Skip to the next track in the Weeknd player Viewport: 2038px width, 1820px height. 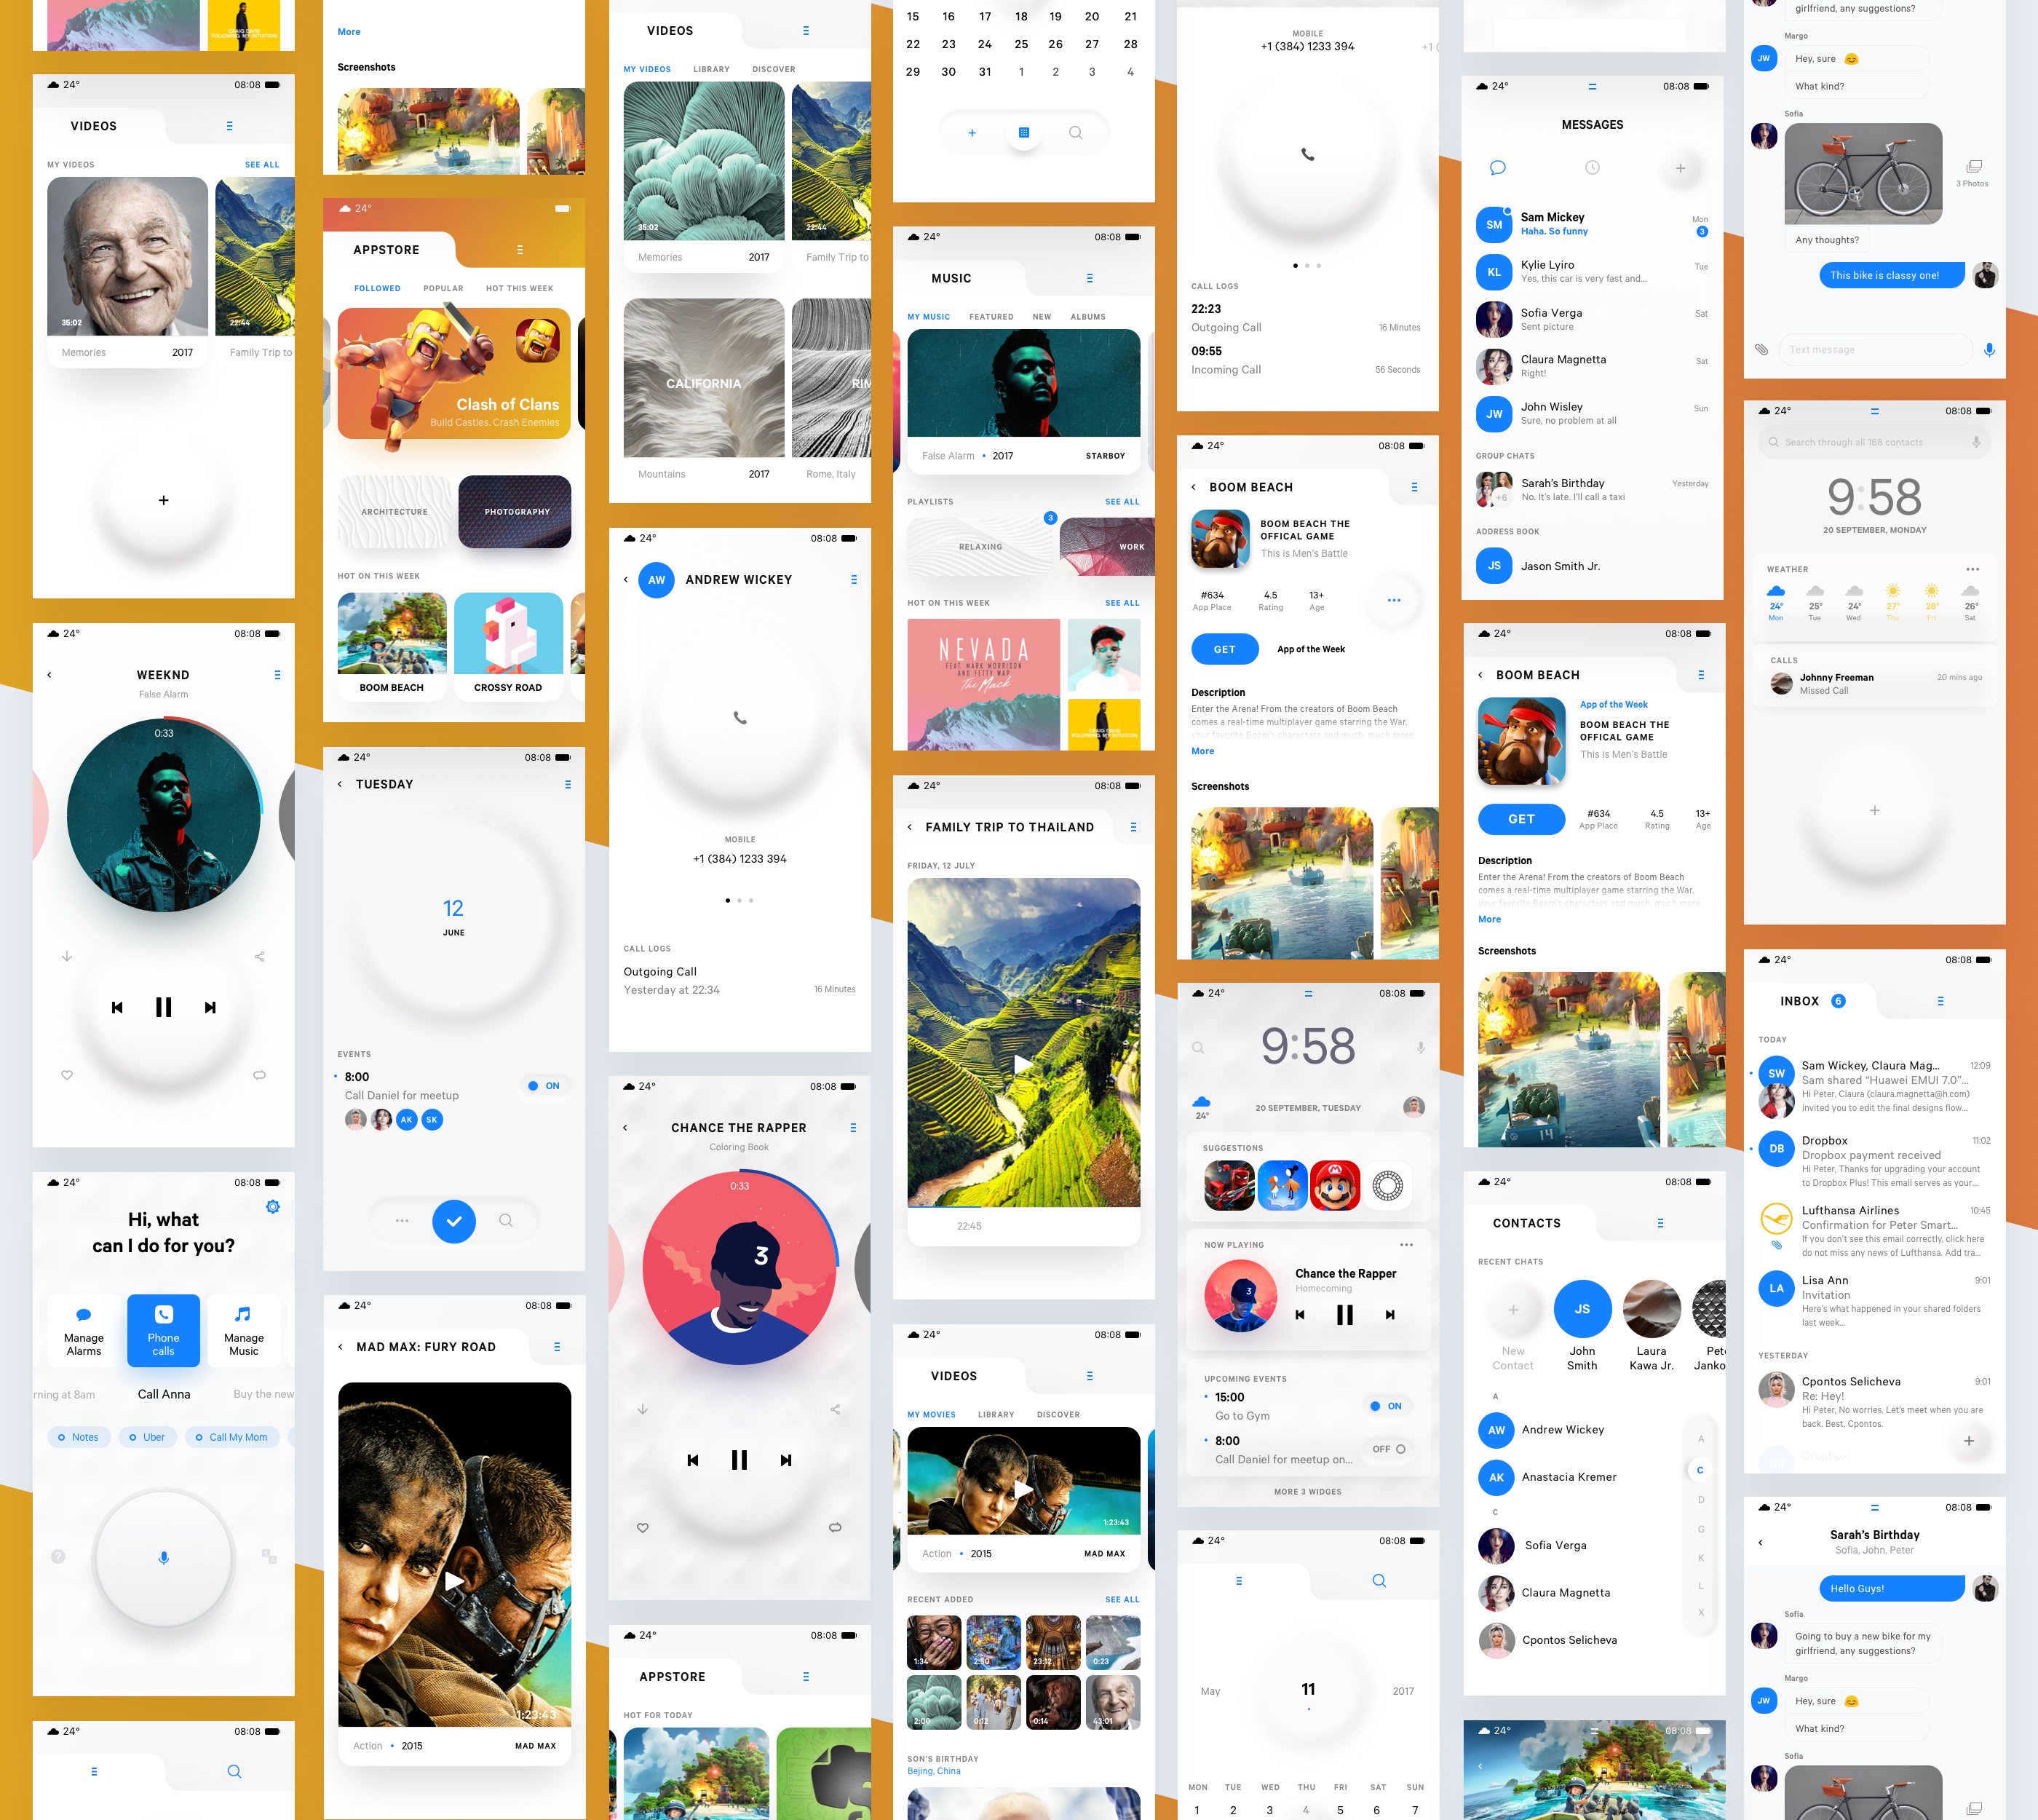[210, 1007]
